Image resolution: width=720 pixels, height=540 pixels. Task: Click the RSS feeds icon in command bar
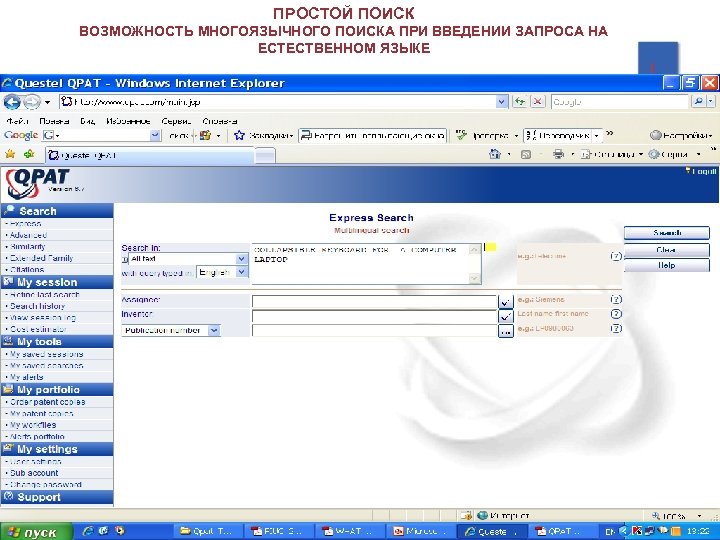point(526,155)
